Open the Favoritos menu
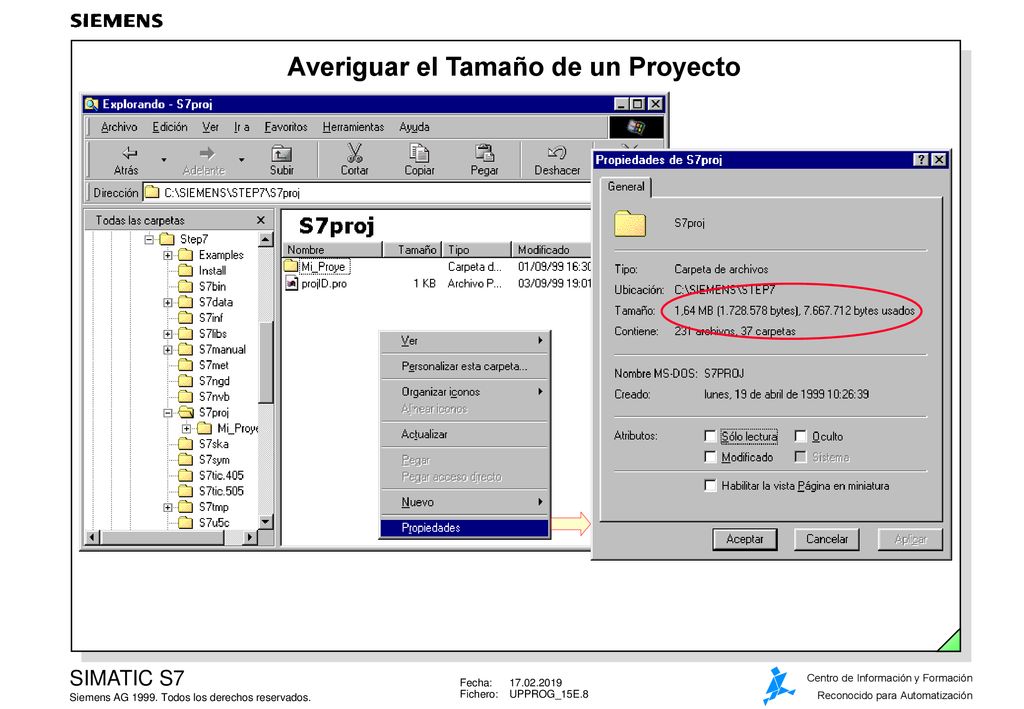 (285, 127)
